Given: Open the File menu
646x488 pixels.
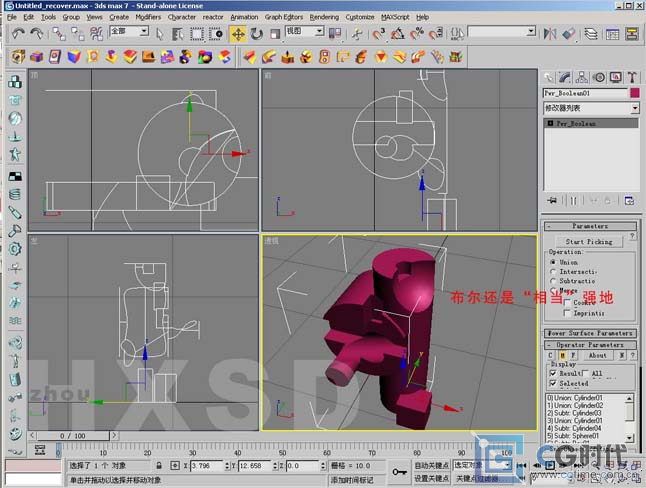Looking at the screenshot, I should pos(12,17).
